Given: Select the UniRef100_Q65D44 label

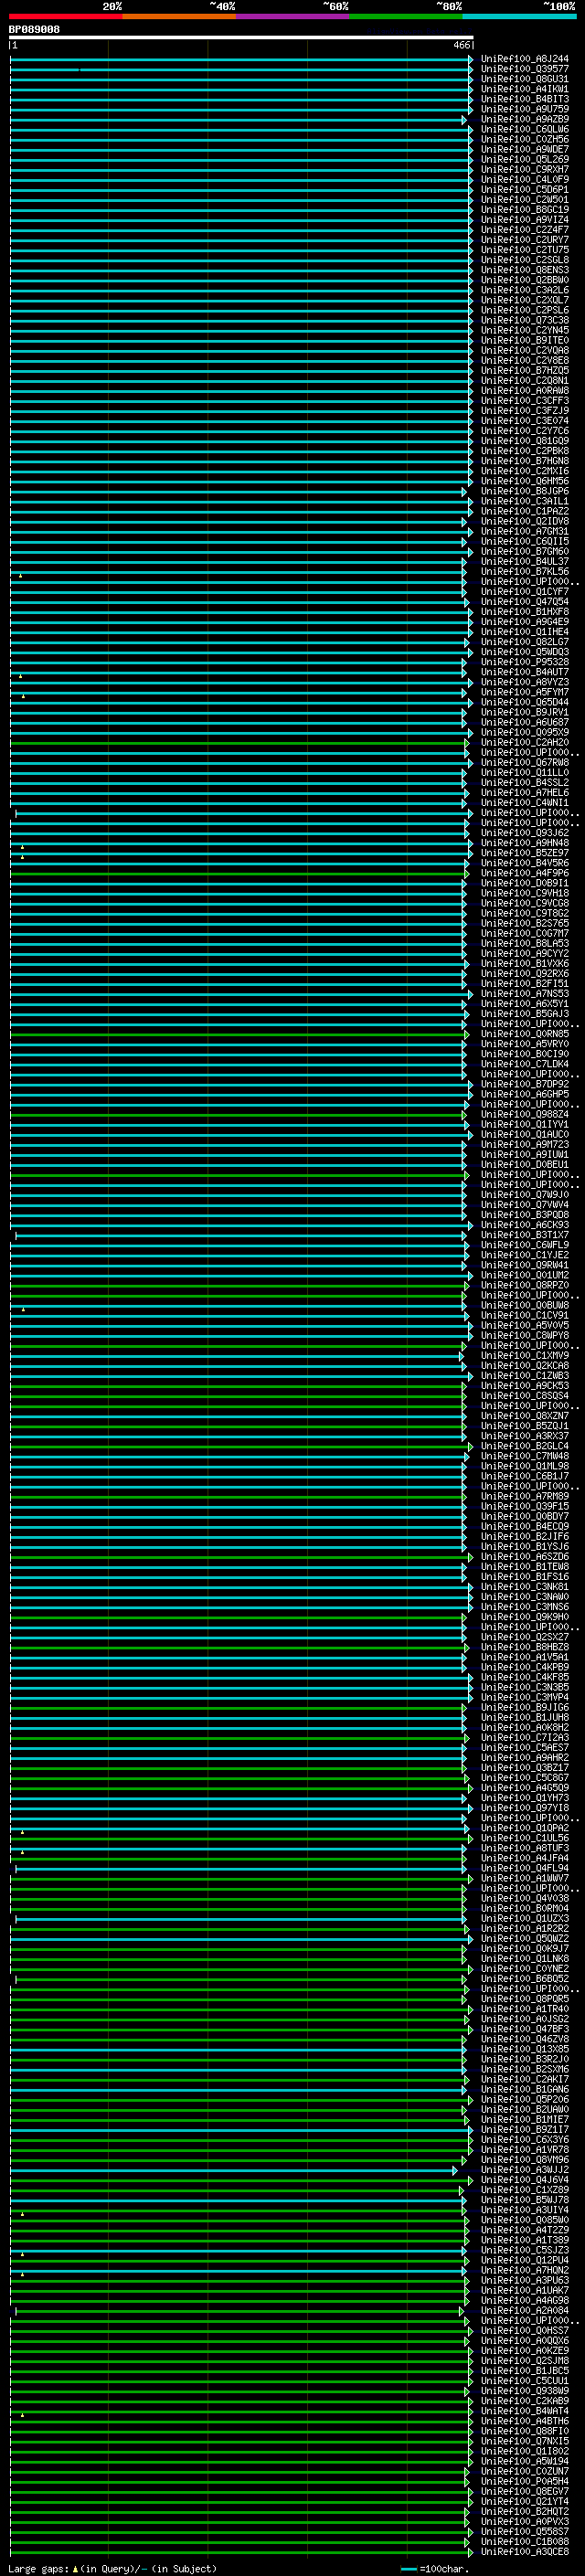Looking at the screenshot, I should 525,703.
